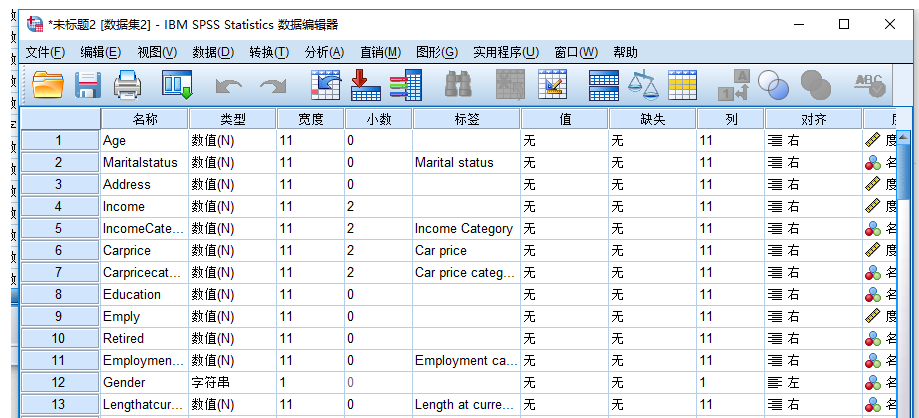919x418 pixels.
Task: Click the Value labels icon
Action: coord(734,85)
